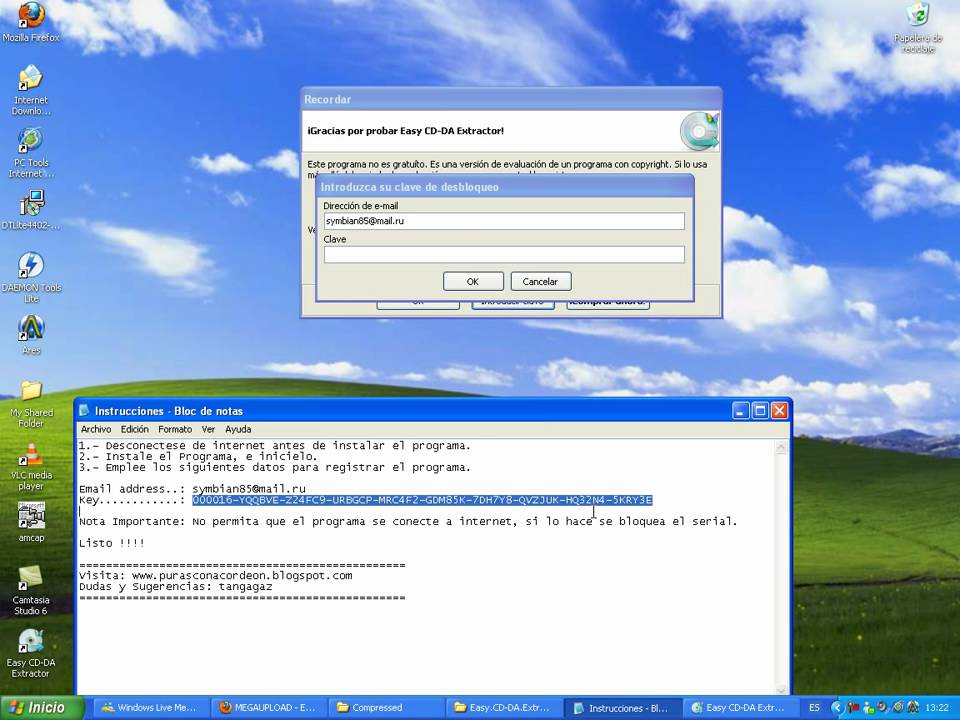The width and height of the screenshot is (960, 720).
Task: Select the Easy CD-DA Extractor desktop shortcut
Action: [x=31, y=653]
